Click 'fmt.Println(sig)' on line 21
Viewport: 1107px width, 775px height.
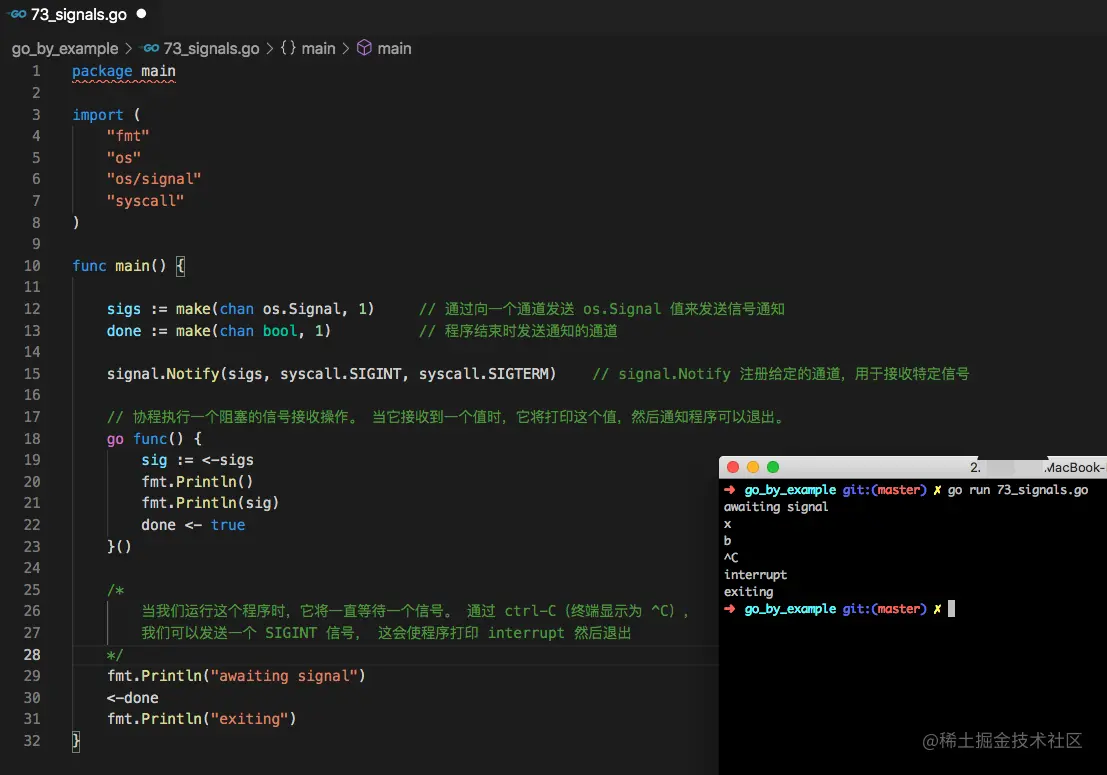point(210,503)
